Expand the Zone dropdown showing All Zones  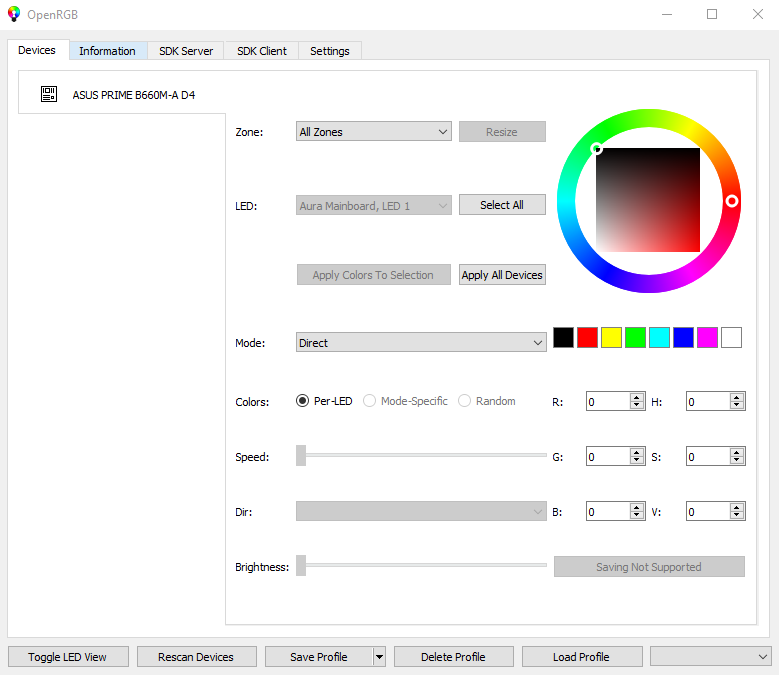[374, 132]
